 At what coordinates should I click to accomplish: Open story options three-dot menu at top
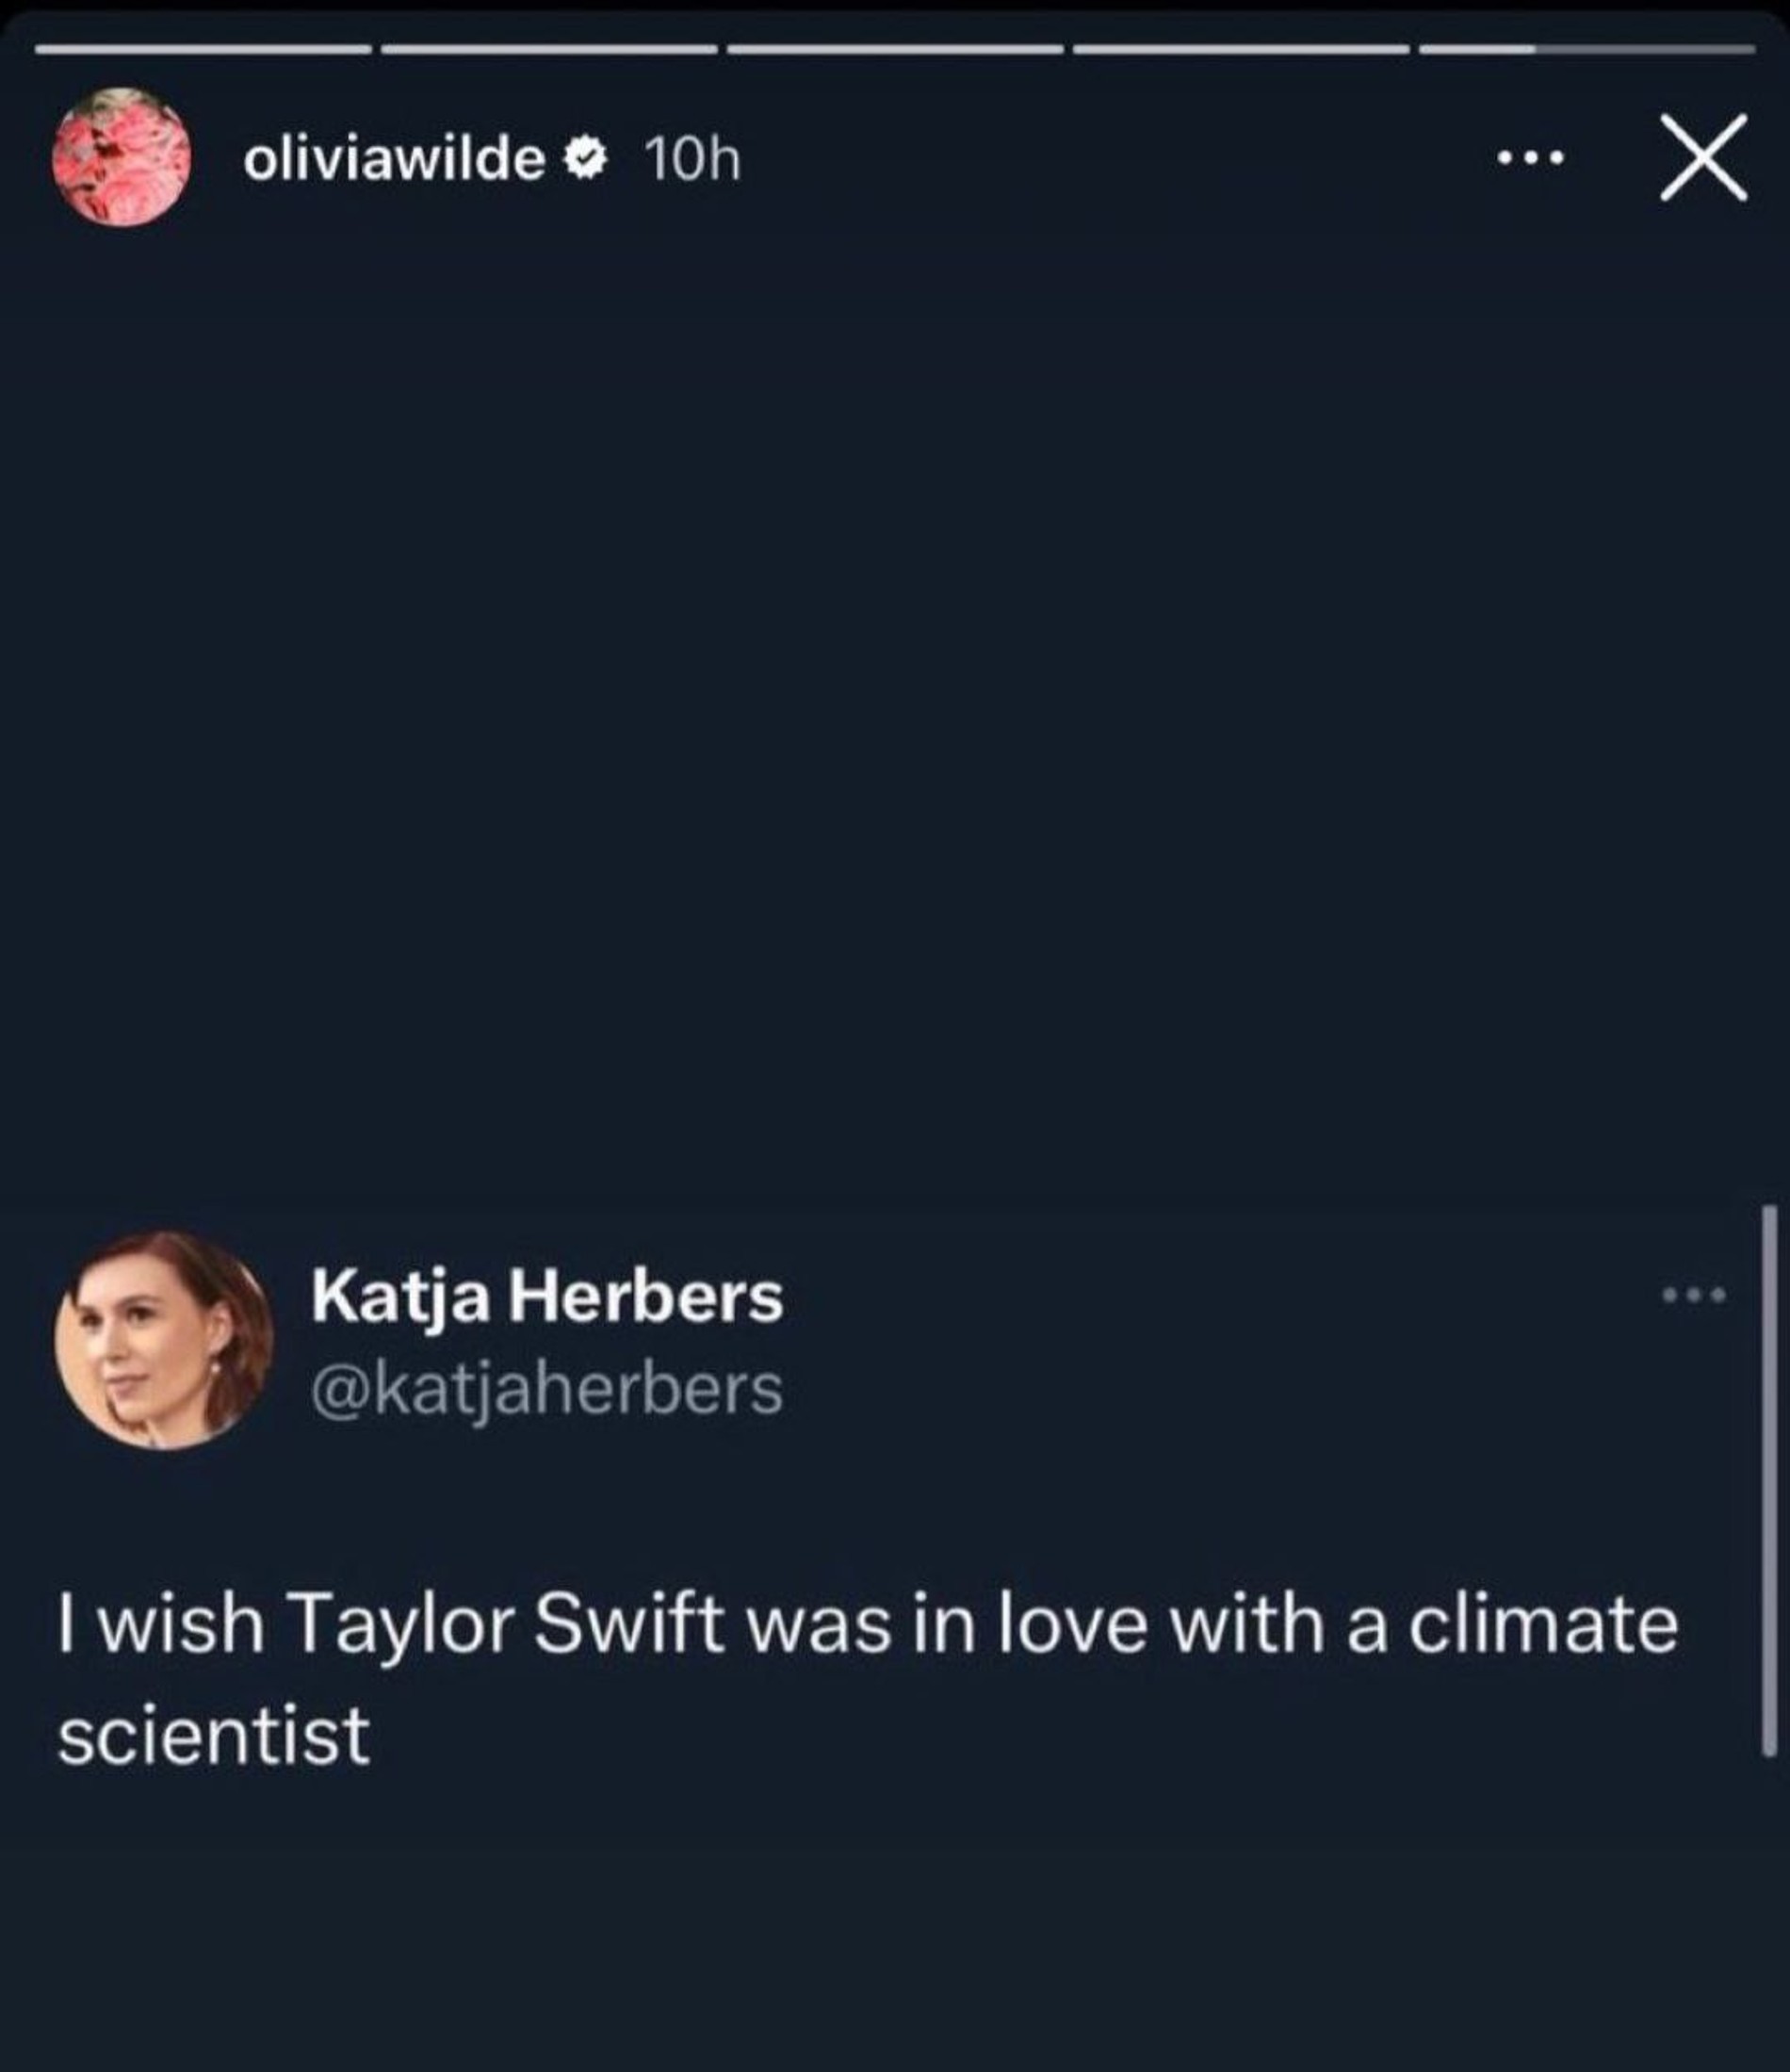tap(1530, 158)
